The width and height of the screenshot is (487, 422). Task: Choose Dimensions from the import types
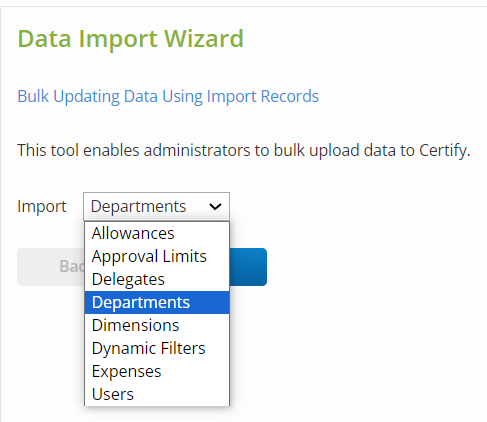point(157,325)
